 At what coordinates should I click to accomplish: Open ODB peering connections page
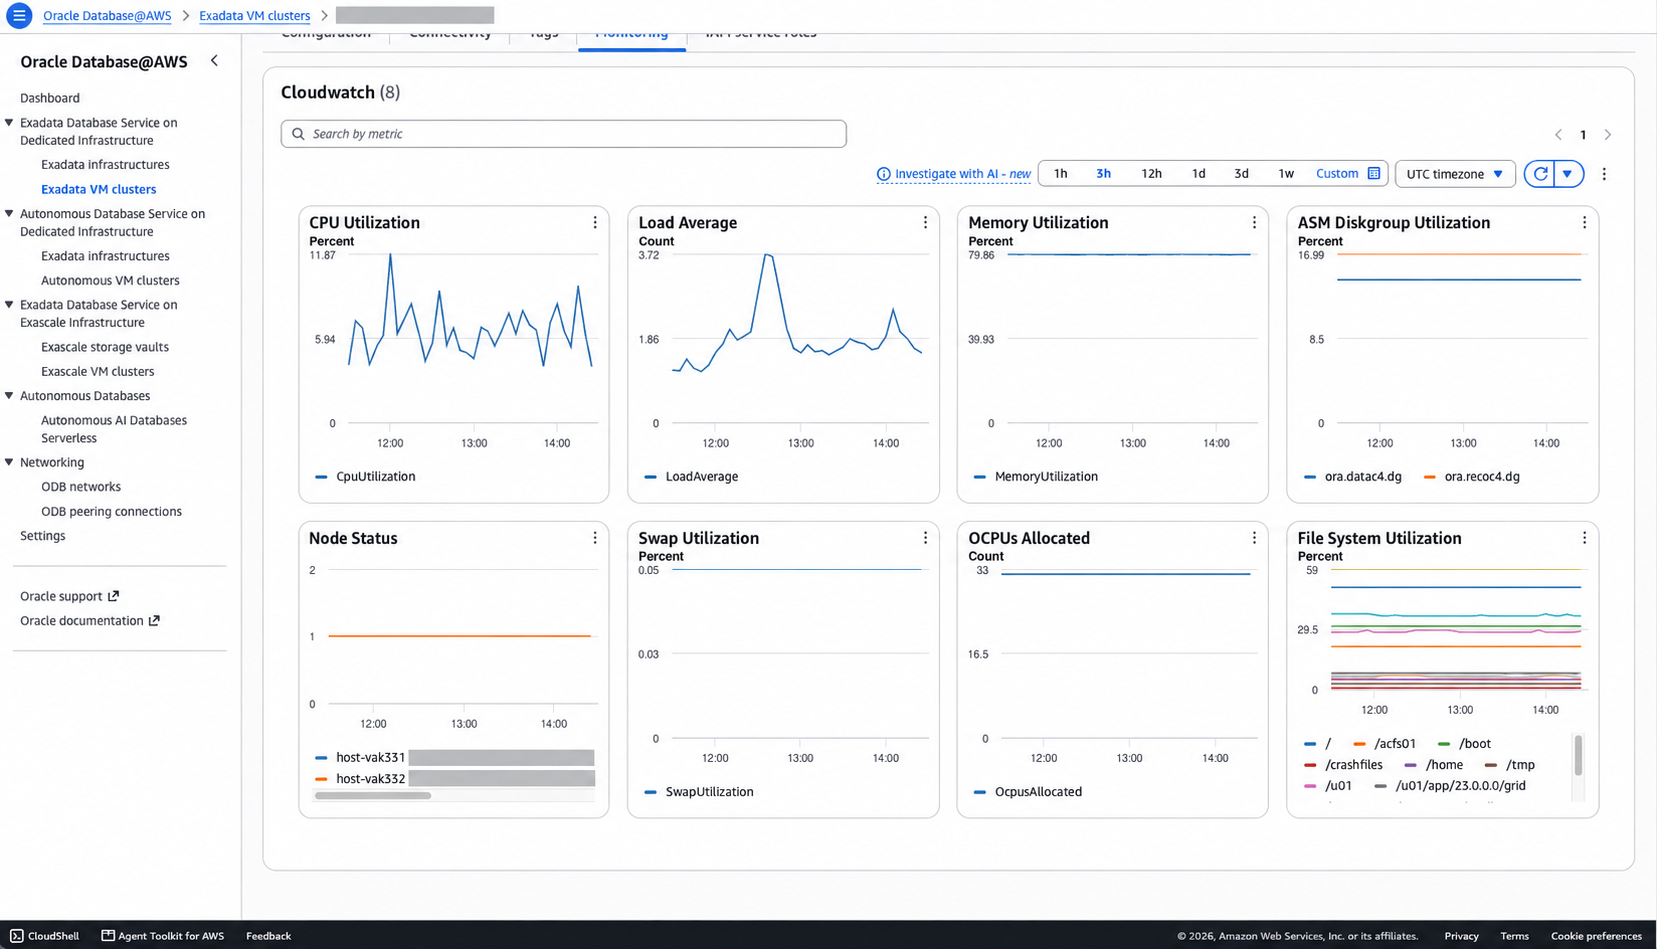[x=111, y=512]
